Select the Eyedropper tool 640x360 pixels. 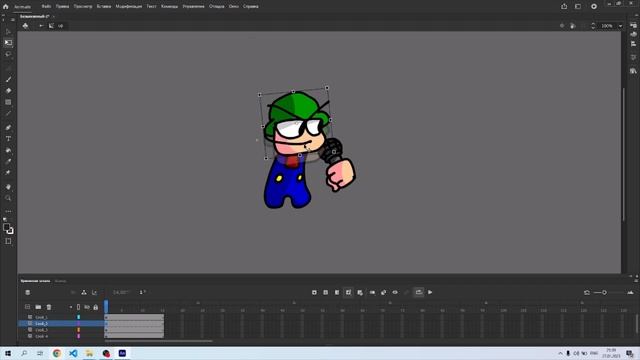coord(8,161)
